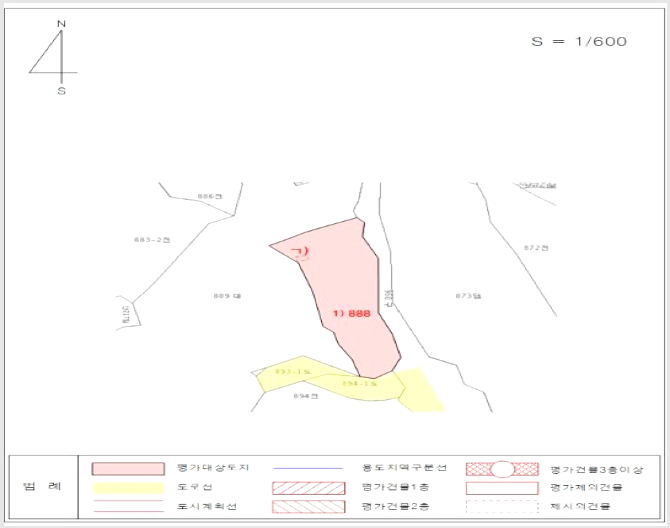Click parcel label 889 대
Viewport: 670px width, 528px height.
[227, 296]
